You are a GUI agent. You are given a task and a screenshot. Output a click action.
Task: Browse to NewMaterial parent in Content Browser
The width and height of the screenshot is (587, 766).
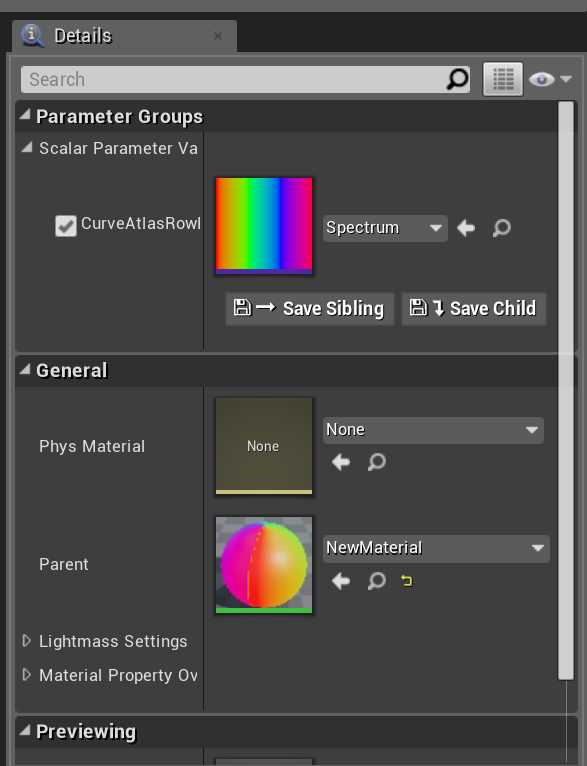click(x=377, y=581)
